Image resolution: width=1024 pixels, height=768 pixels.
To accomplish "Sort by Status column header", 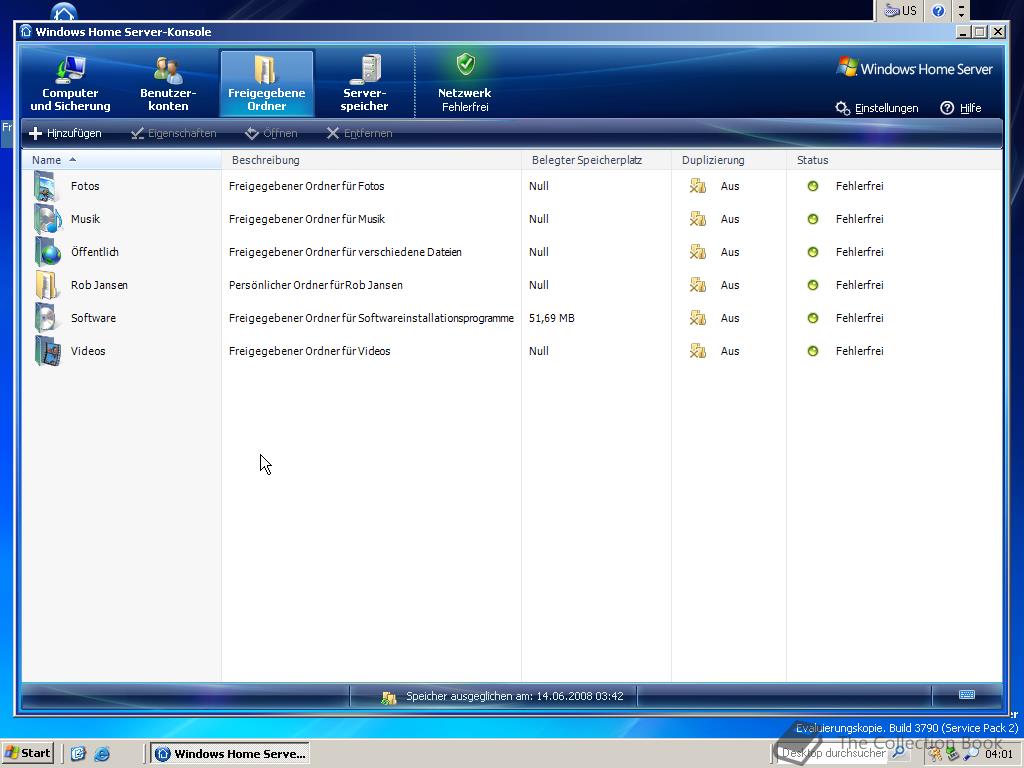I will pos(895,160).
